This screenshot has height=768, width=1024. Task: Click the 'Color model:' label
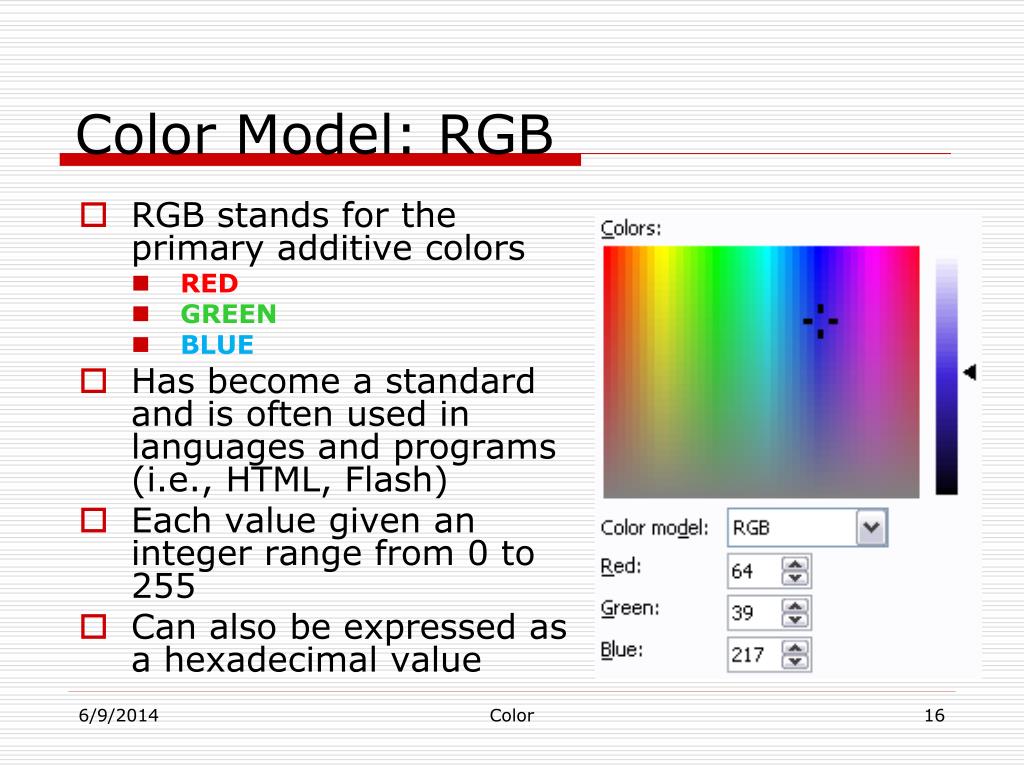[654, 527]
